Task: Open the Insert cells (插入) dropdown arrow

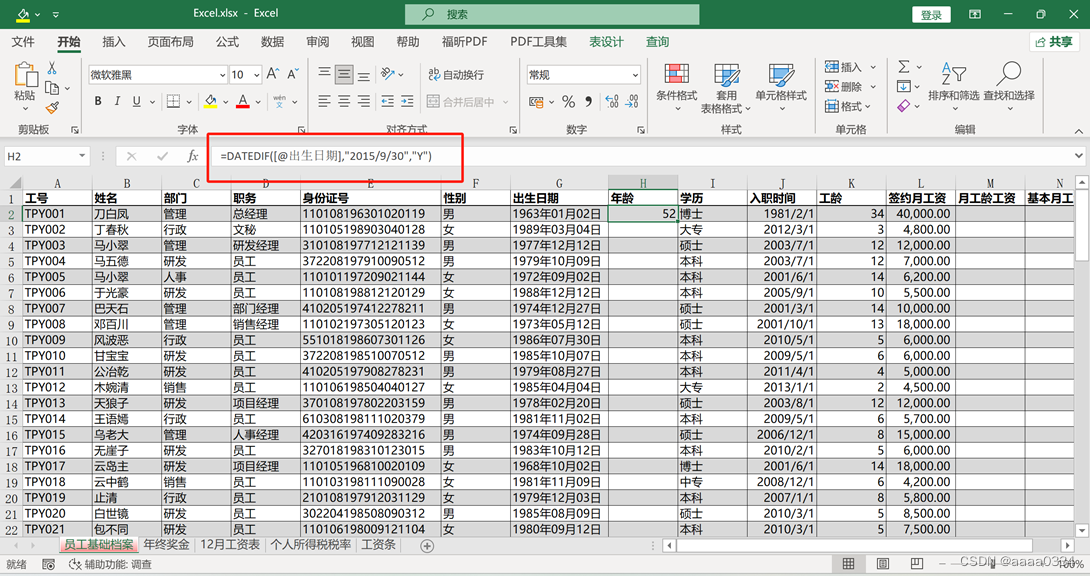Action: pos(873,67)
